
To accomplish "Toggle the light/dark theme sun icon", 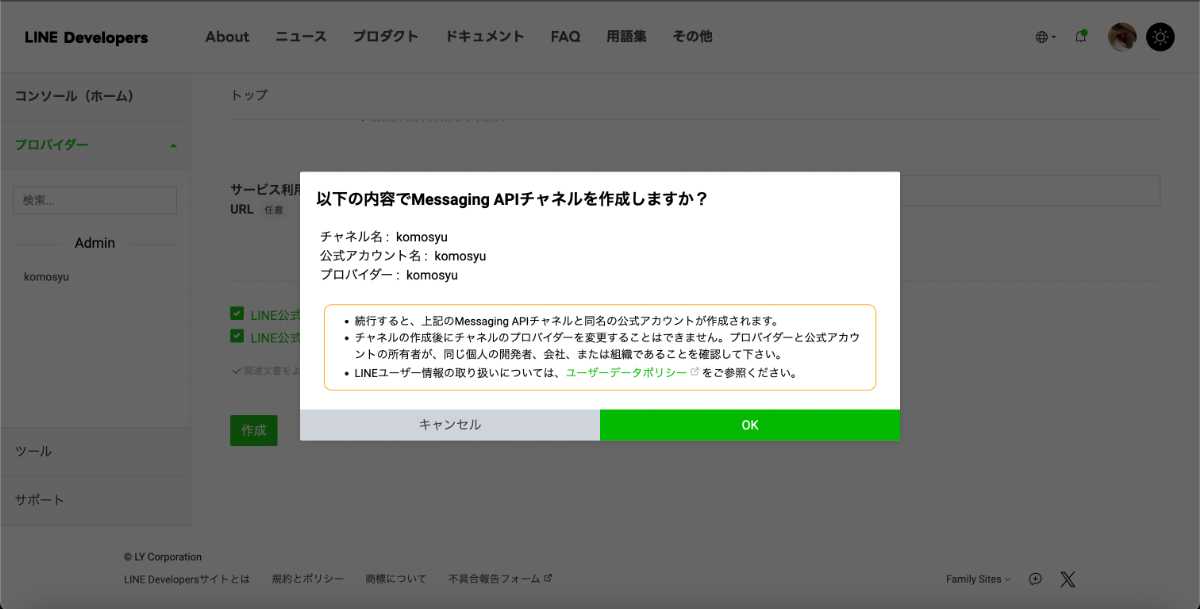I will [x=1160, y=37].
